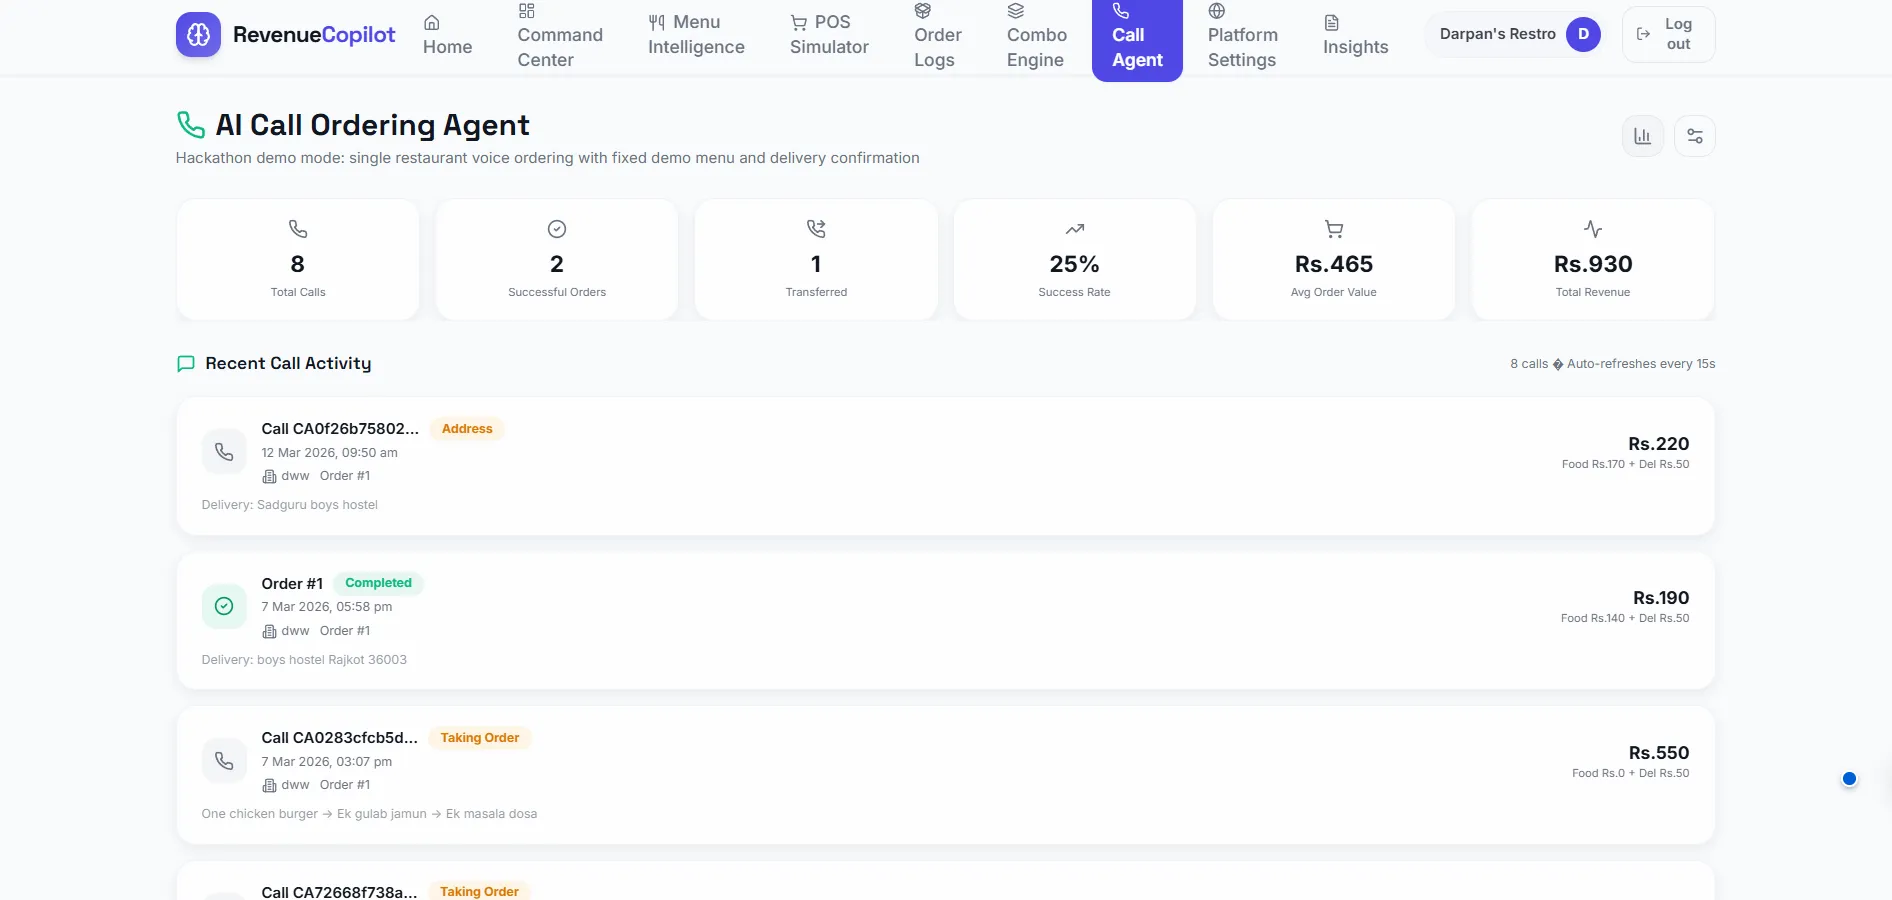Select the Call Agent tab
The height and width of the screenshot is (900, 1892).
[1137, 38]
